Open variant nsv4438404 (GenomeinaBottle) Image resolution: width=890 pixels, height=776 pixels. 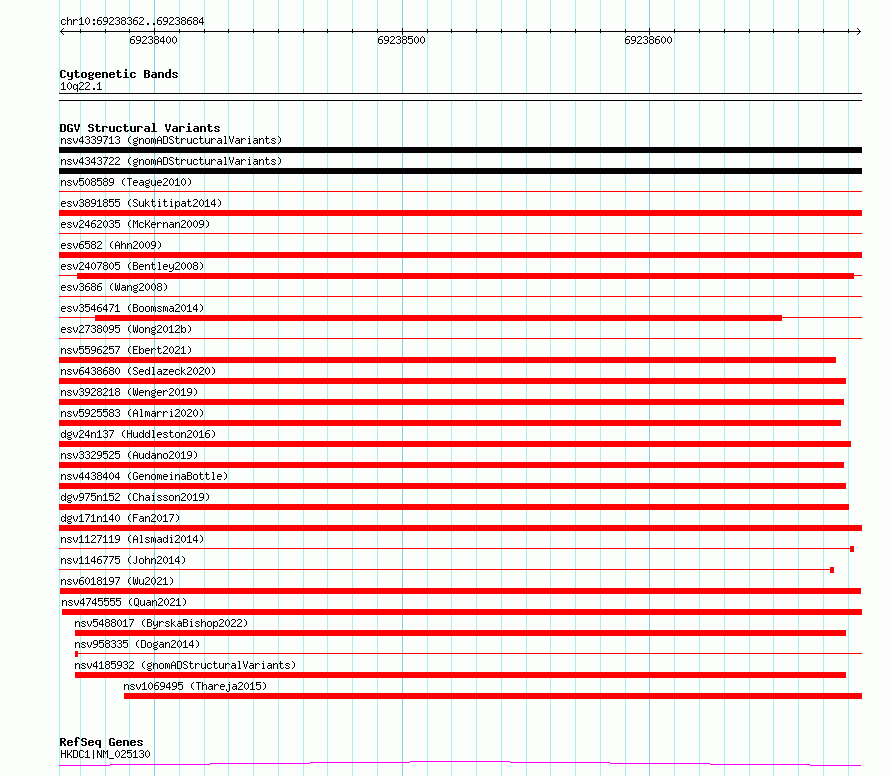click(144, 476)
